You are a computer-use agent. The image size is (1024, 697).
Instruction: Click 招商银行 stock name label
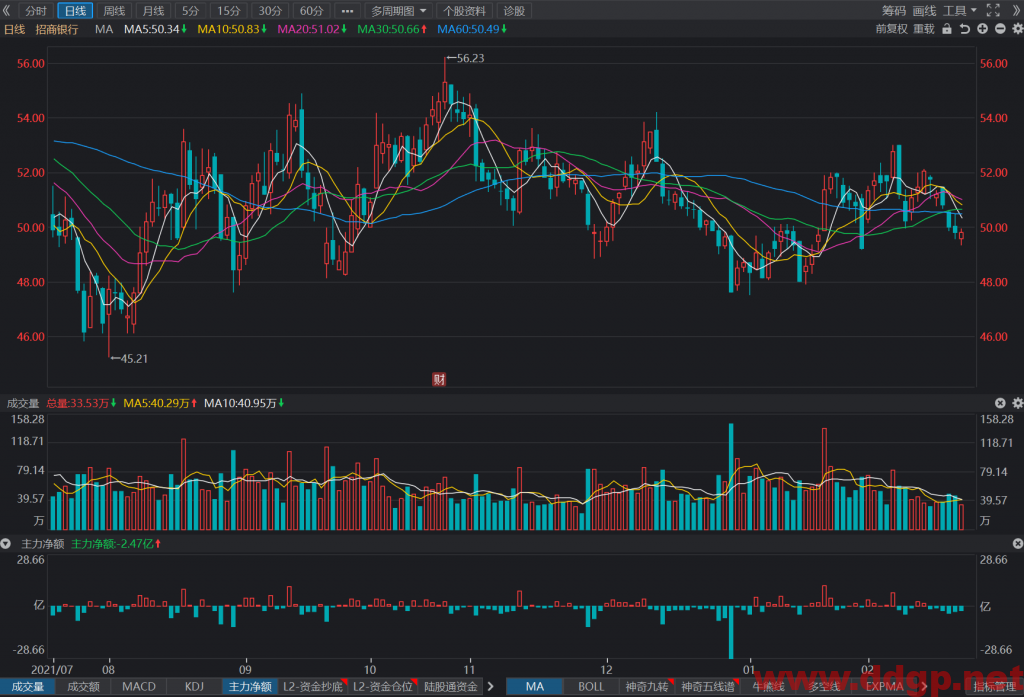coord(57,29)
